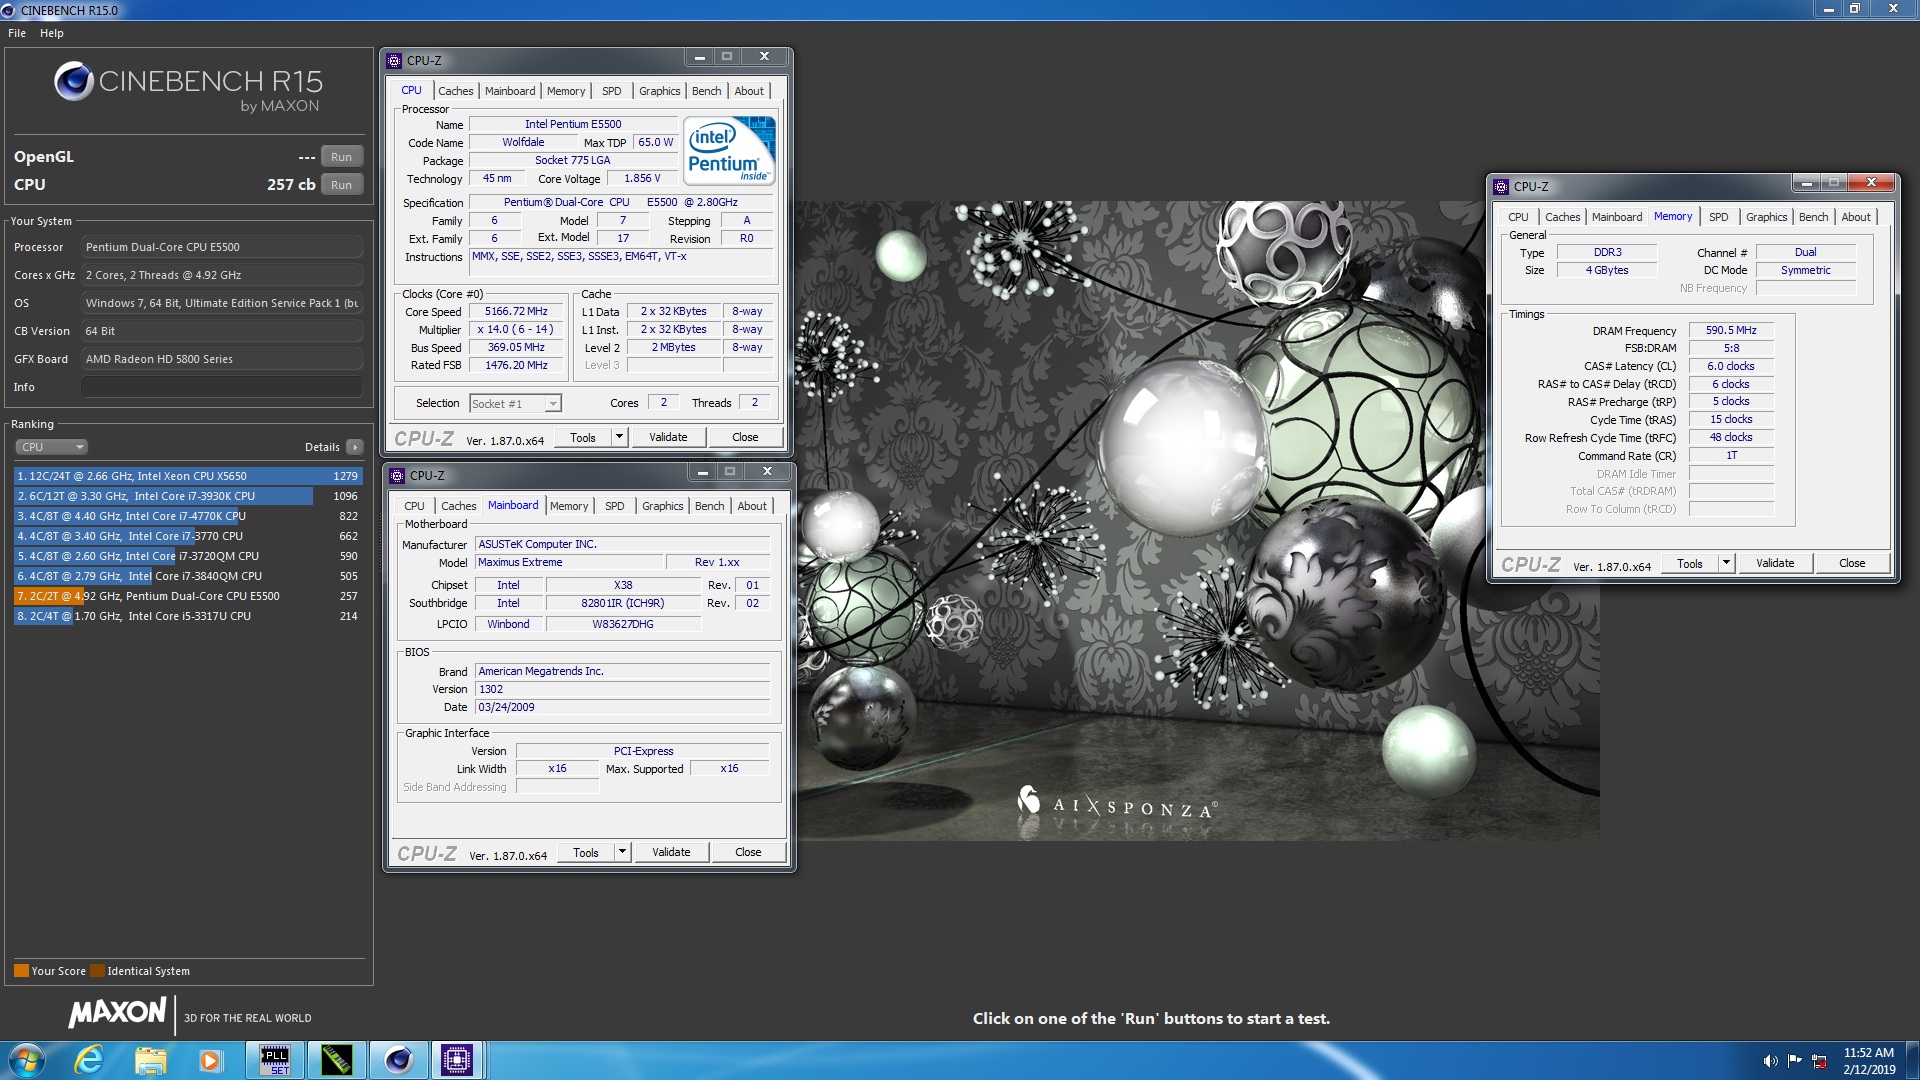Open the memory stick tool taskbar icon
This screenshot has width=1920, height=1080.
336,1060
